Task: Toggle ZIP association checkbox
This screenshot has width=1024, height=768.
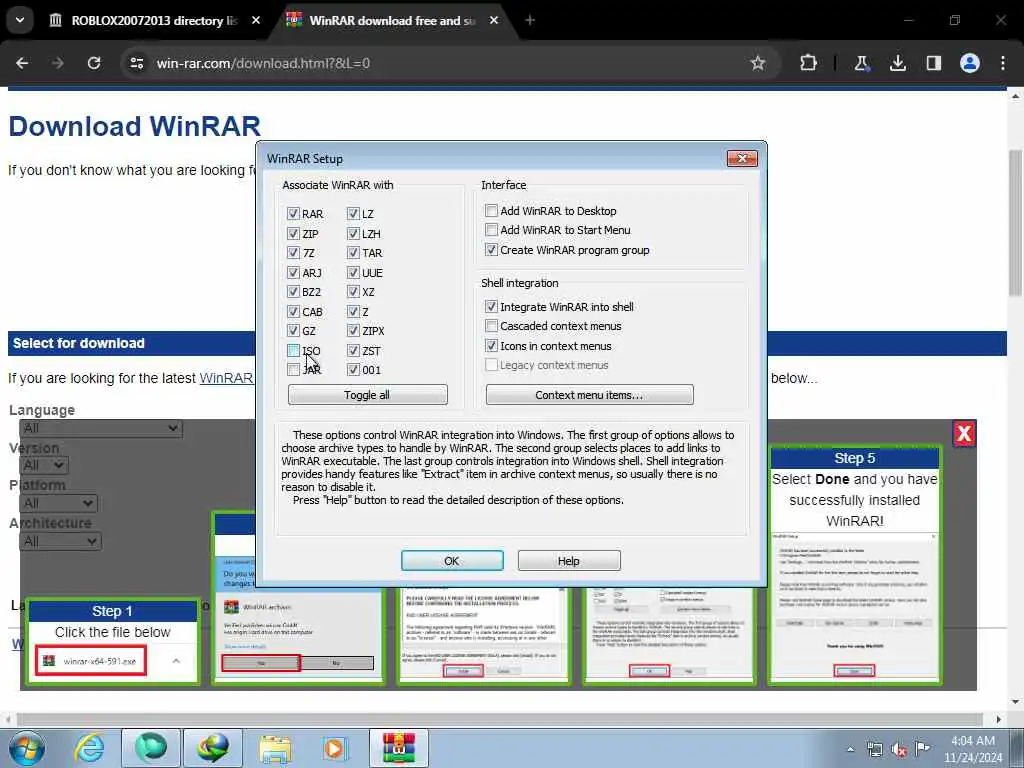Action: pos(293,233)
